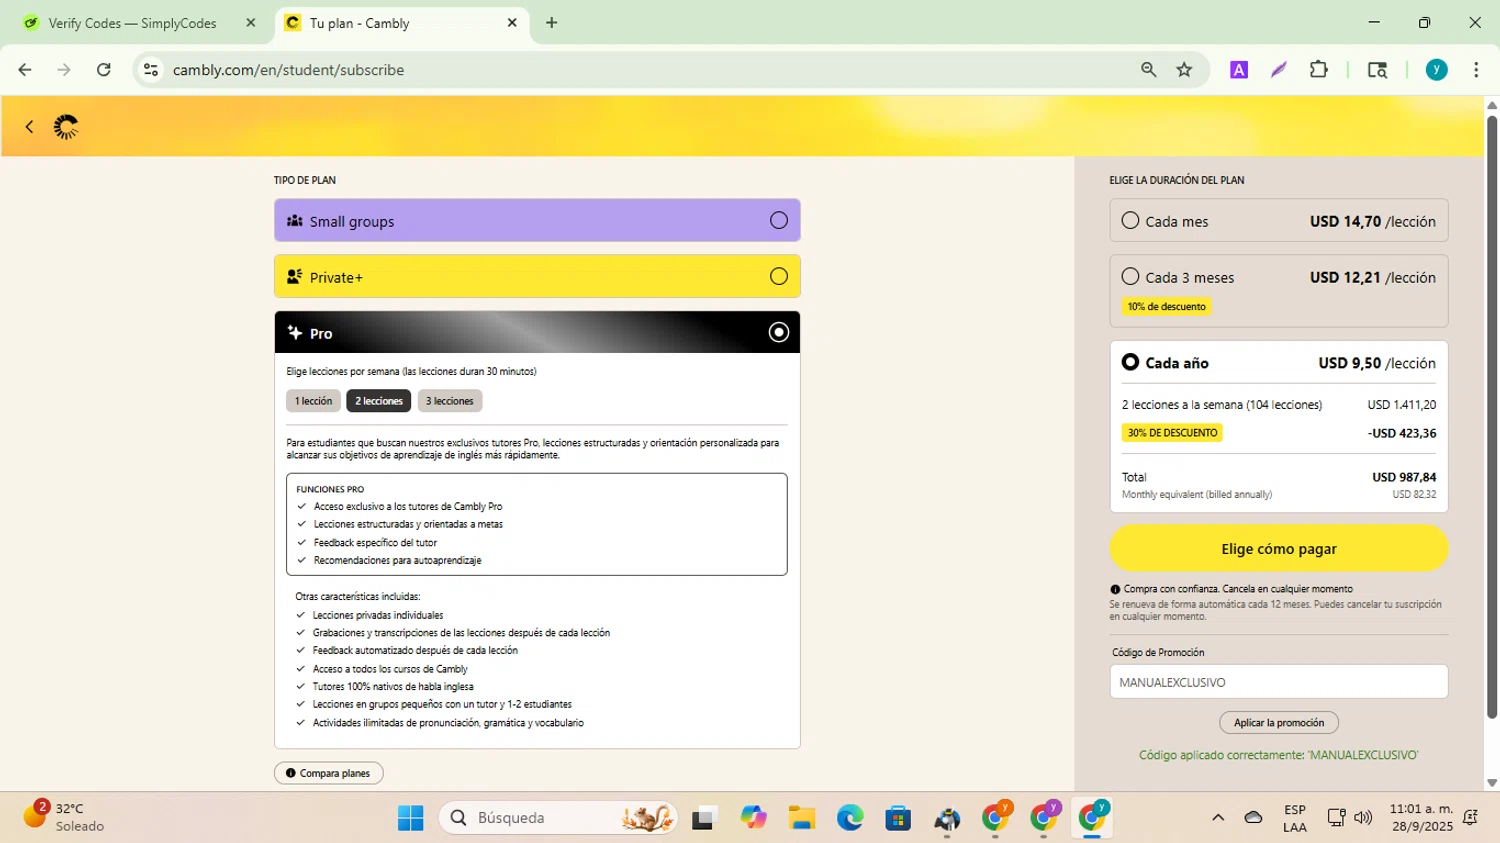Open Task View on the taskbar

tap(705, 818)
